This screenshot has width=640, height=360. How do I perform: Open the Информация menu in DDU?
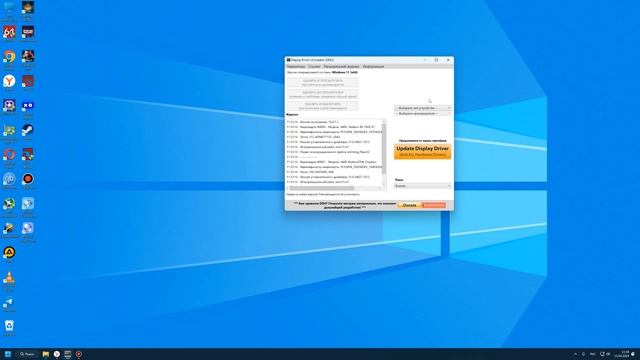[x=373, y=66]
